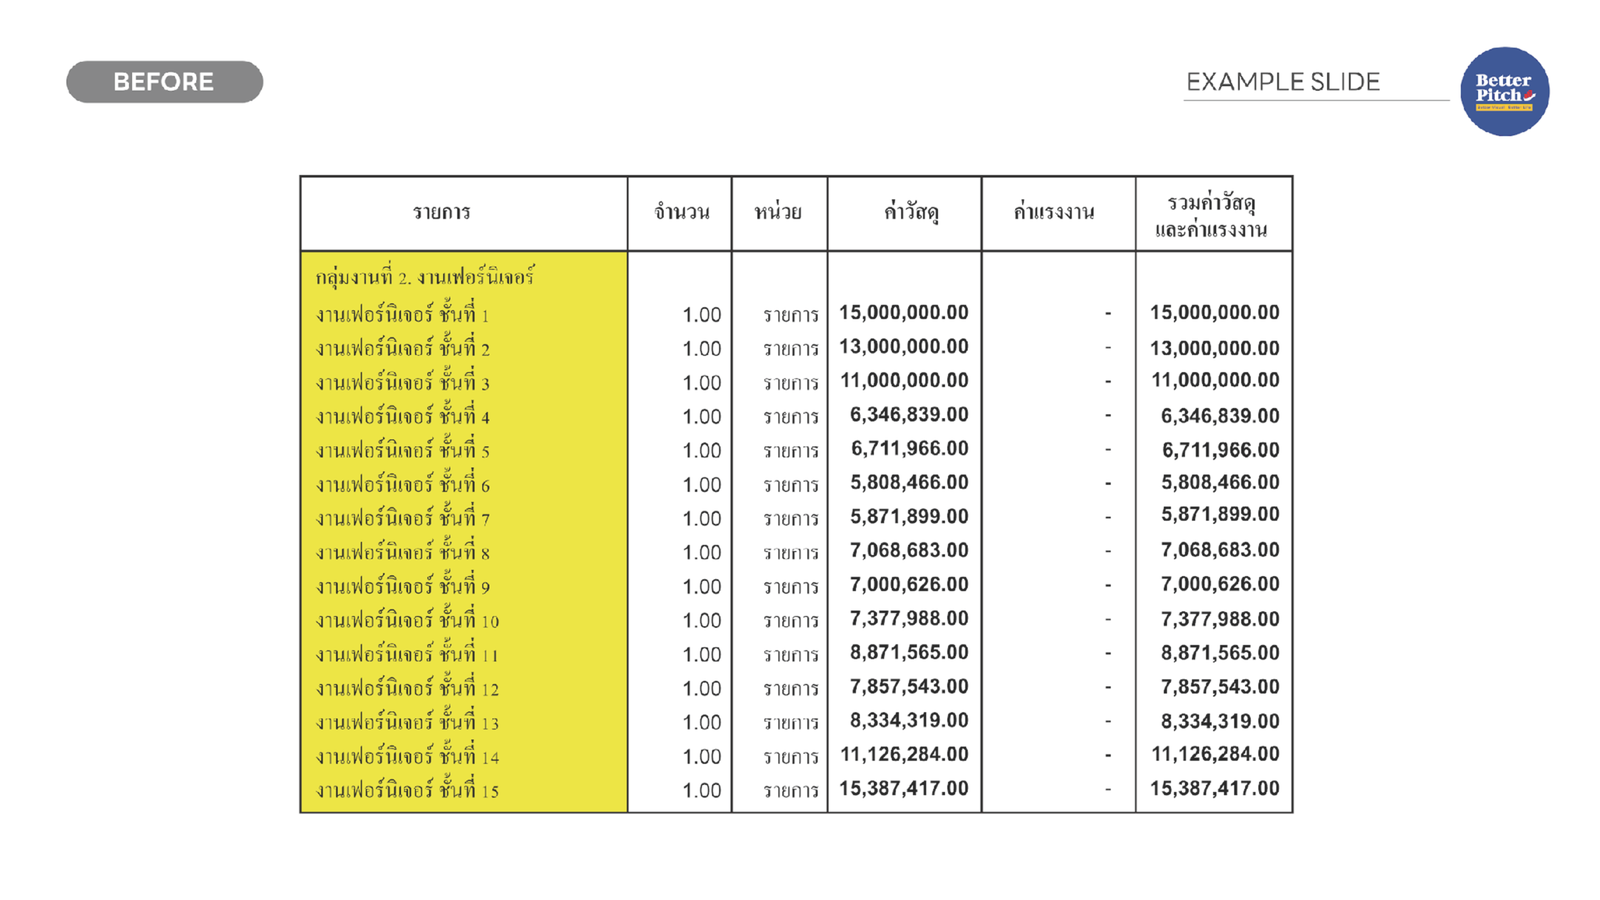The image size is (1600, 900).
Task: Select the group row กลุ่มงานที่ 2. งานเฟอร์นิเจอร์
Action: [425, 277]
